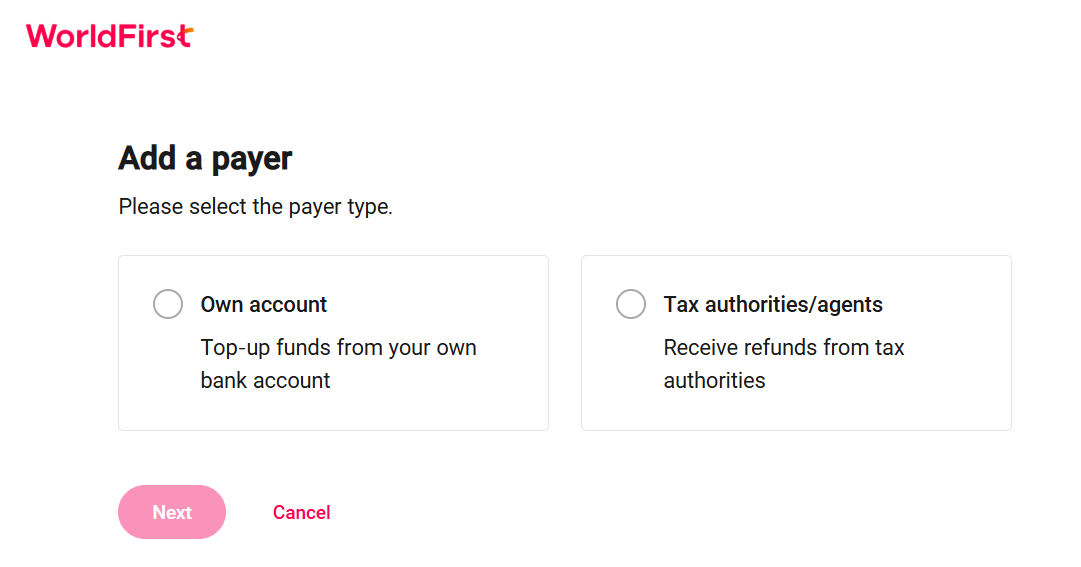
Task: Select the Own account radio button
Action: click(x=168, y=304)
